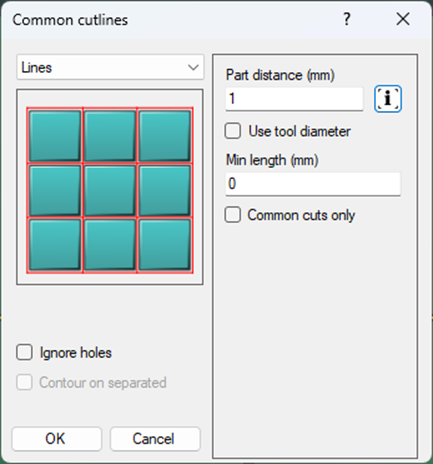This screenshot has width=433, height=464.
Task: Expand the Lines dropdown using its chevron arrow
Action: tap(193, 67)
